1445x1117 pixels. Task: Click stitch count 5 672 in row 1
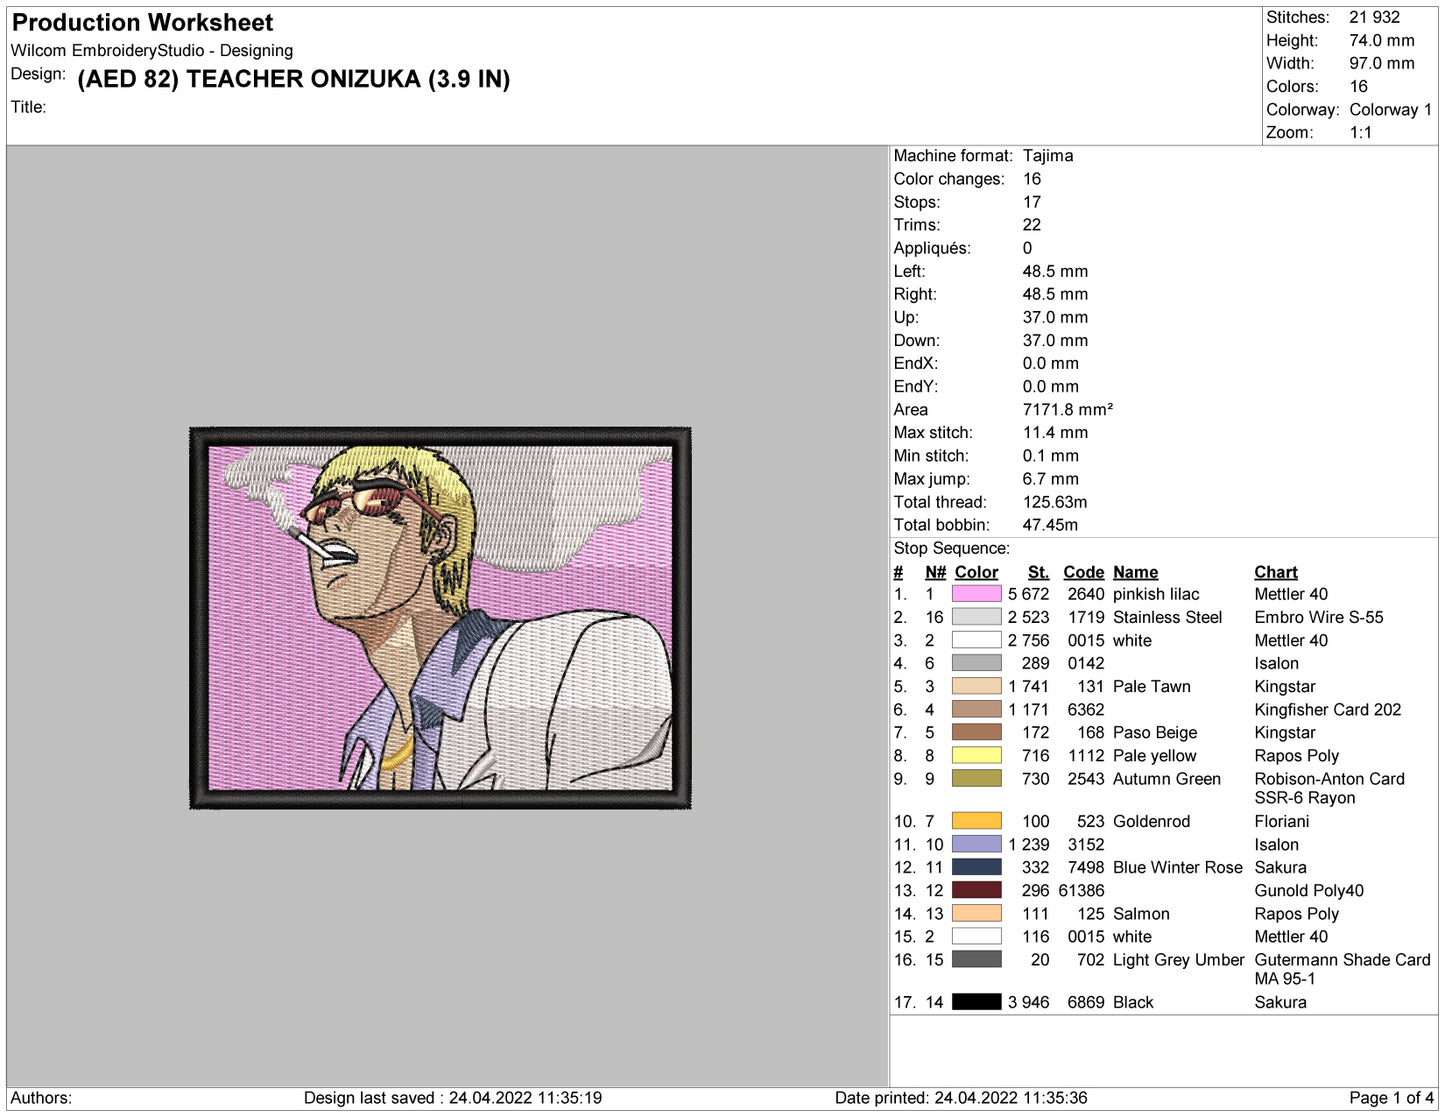[x=1029, y=594]
